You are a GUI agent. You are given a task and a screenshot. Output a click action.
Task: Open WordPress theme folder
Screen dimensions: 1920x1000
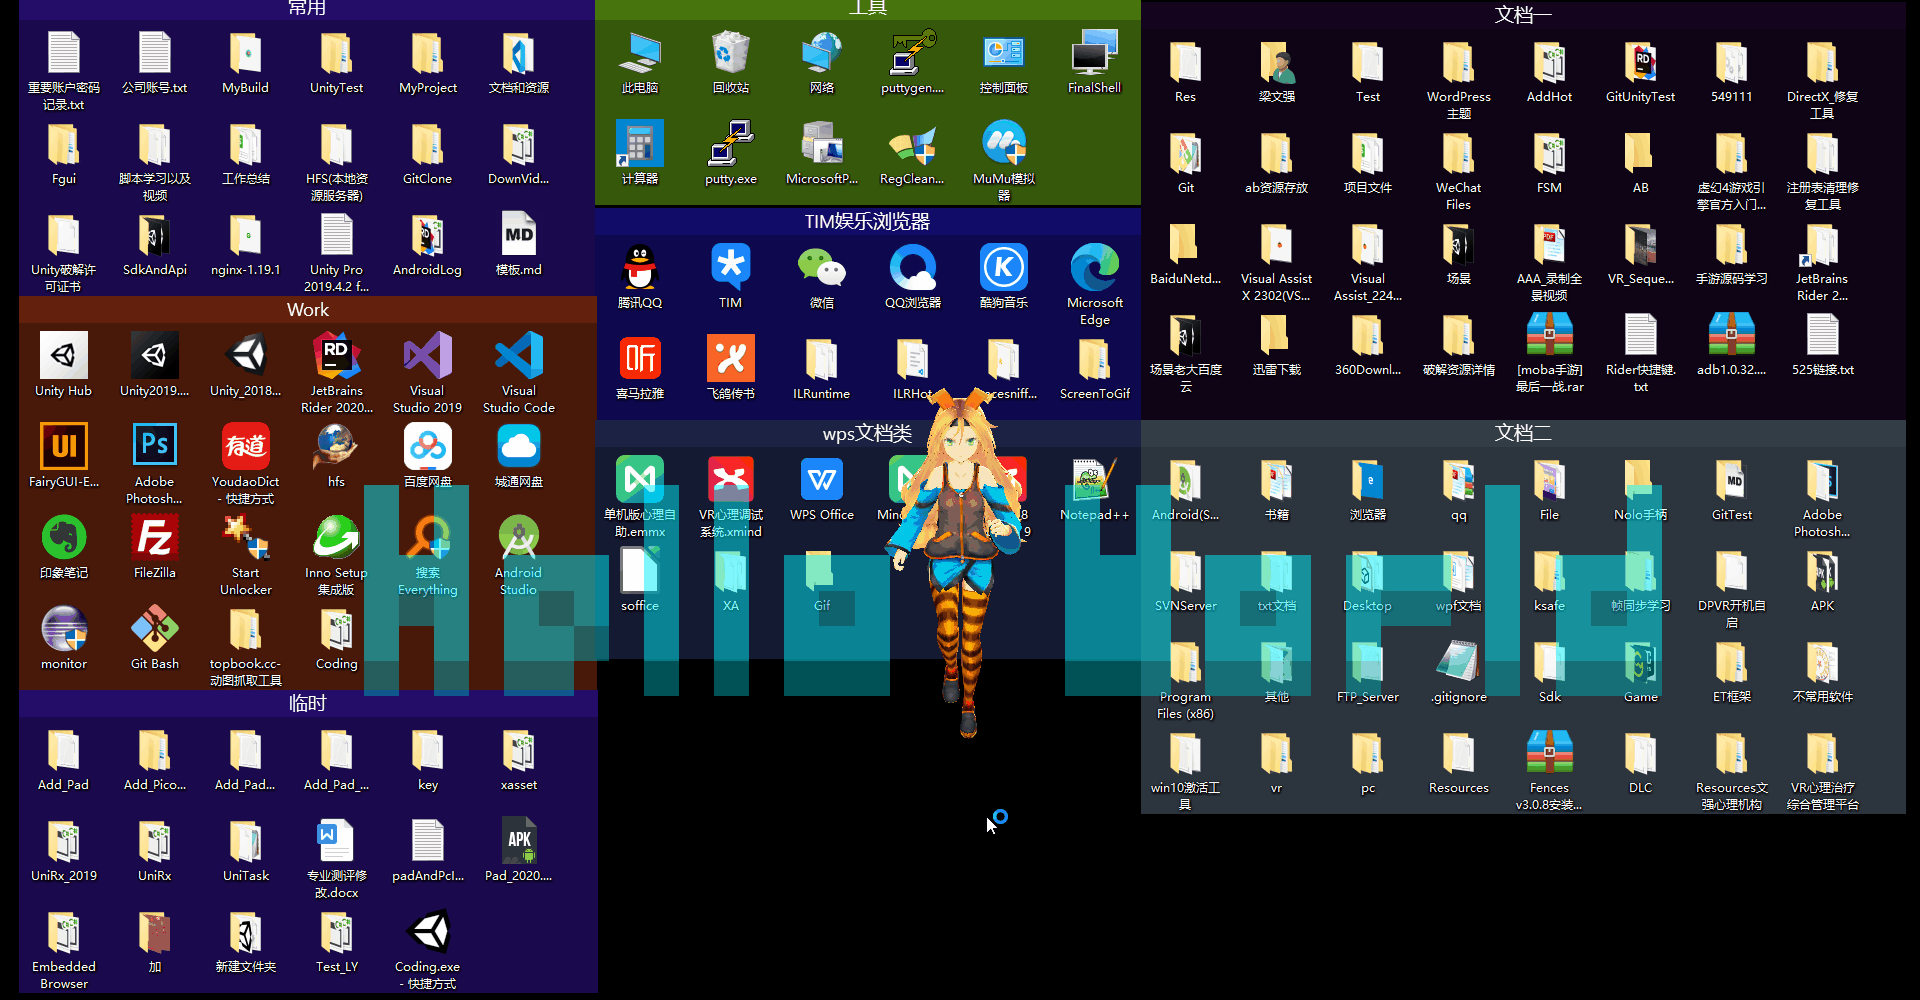[x=1458, y=79]
